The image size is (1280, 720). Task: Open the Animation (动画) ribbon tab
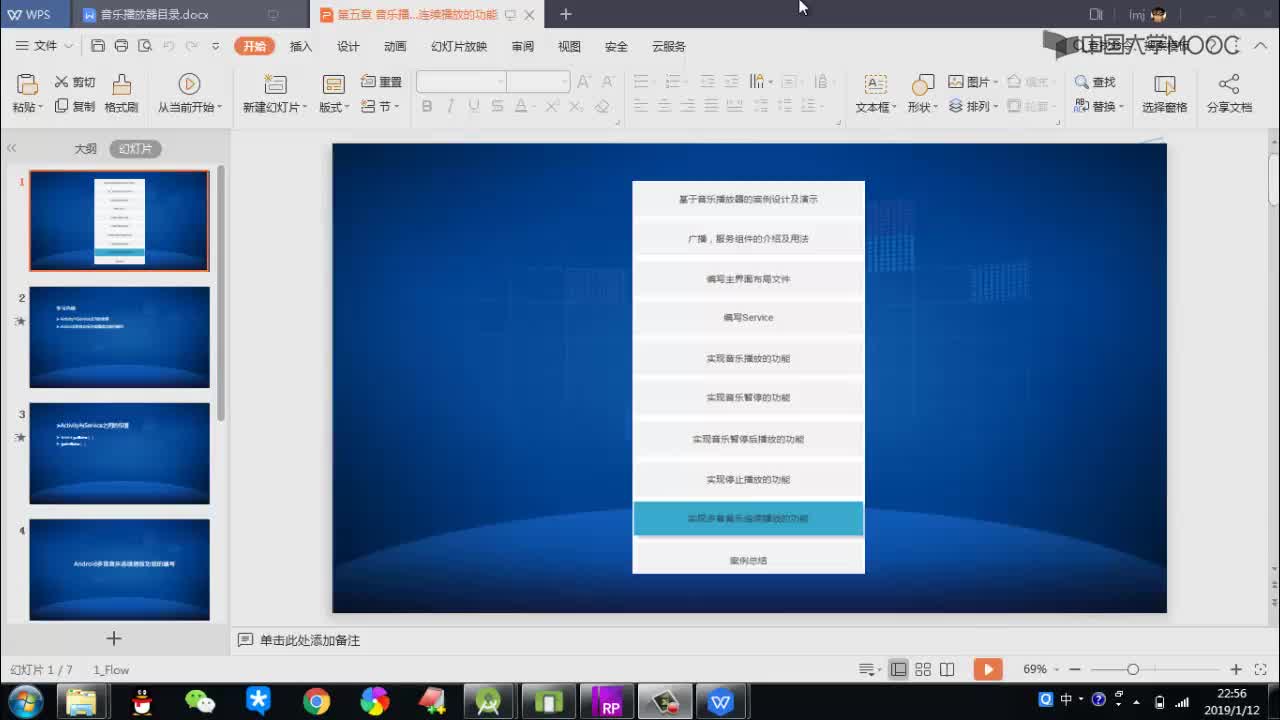[x=395, y=46]
